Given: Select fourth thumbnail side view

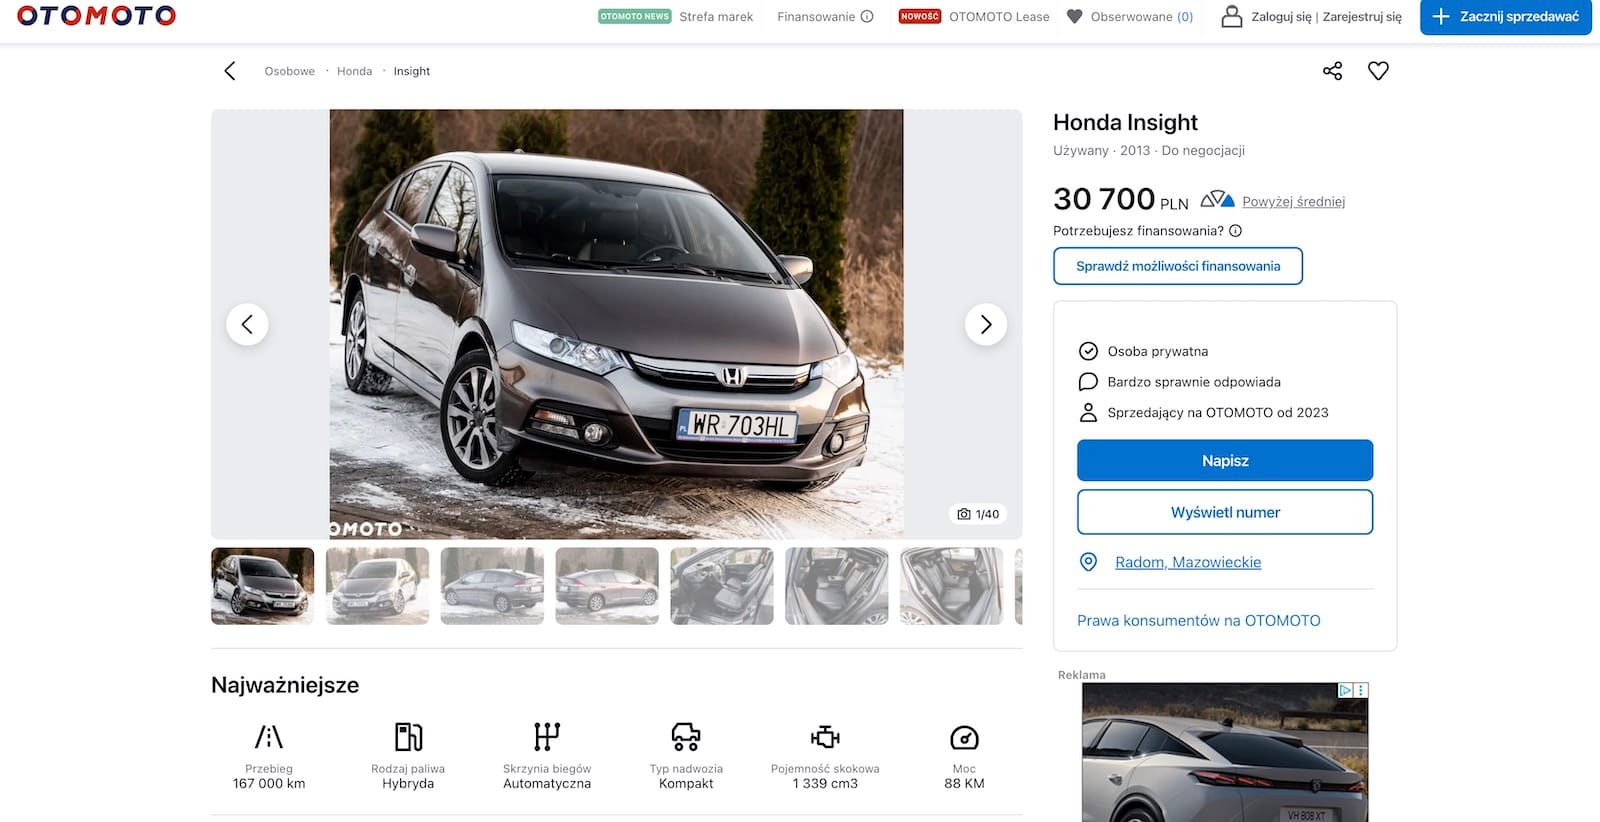Looking at the screenshot, I should click(607, 586).
